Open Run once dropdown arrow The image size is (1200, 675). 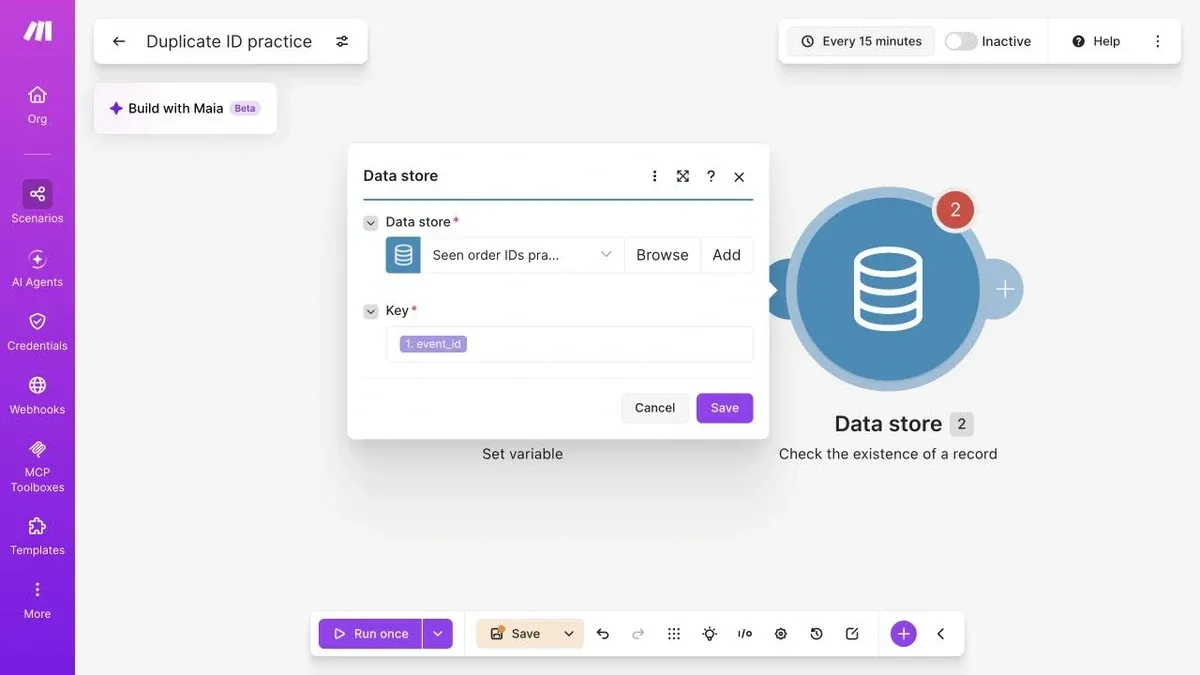pos(438,634)
